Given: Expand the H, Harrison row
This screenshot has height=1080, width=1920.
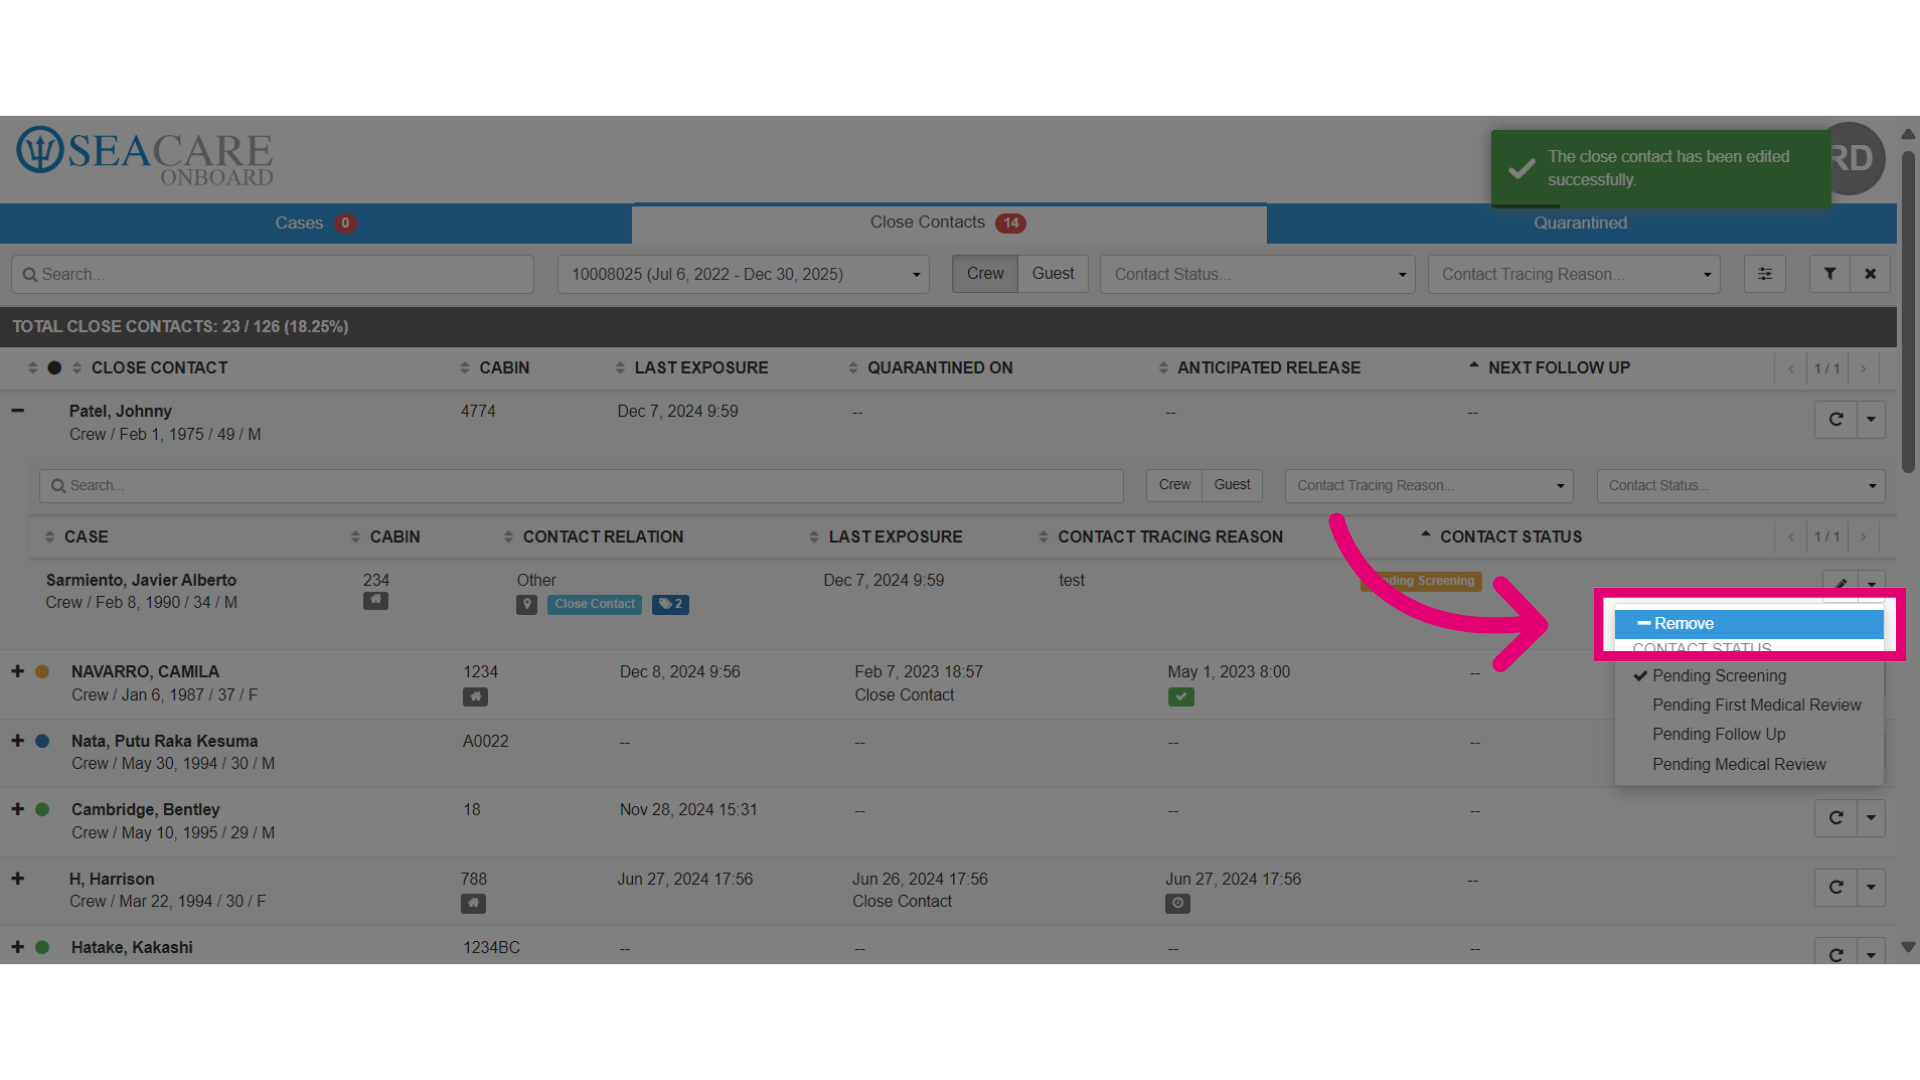Looking at the screenshot, I should [17, 879].
